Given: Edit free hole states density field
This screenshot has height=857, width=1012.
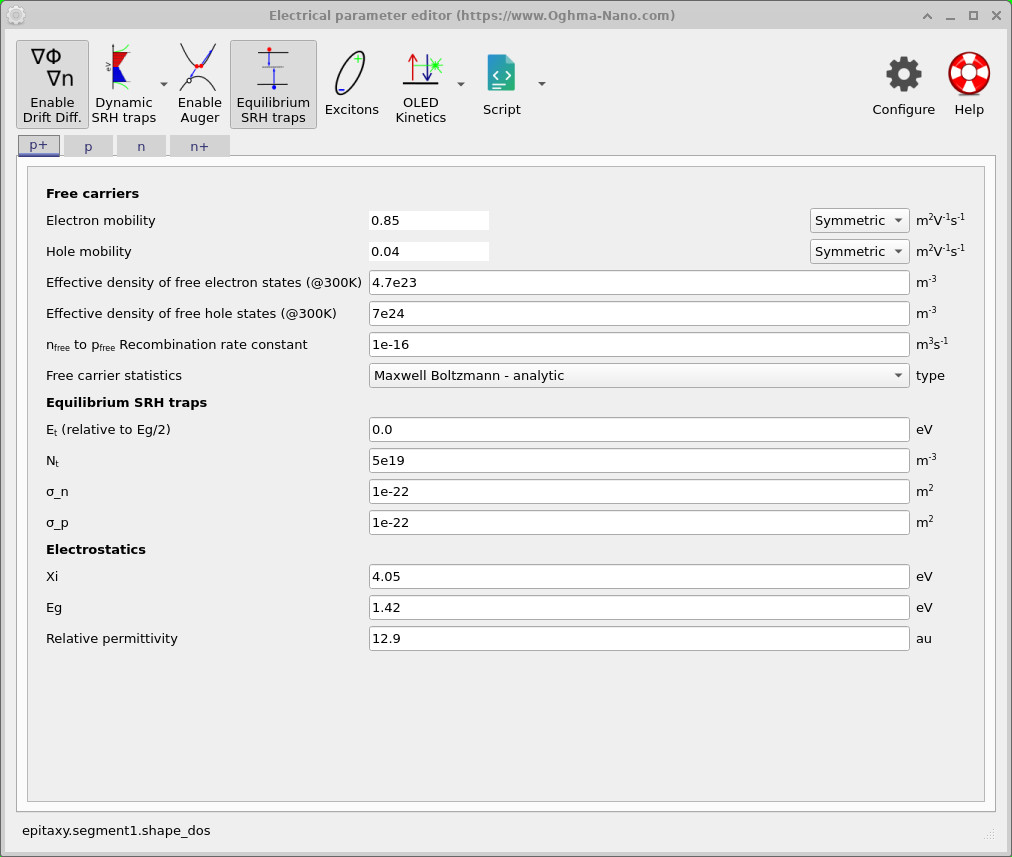Looking at the screenshot, I should pyautogui.click(x=639, y=314).
